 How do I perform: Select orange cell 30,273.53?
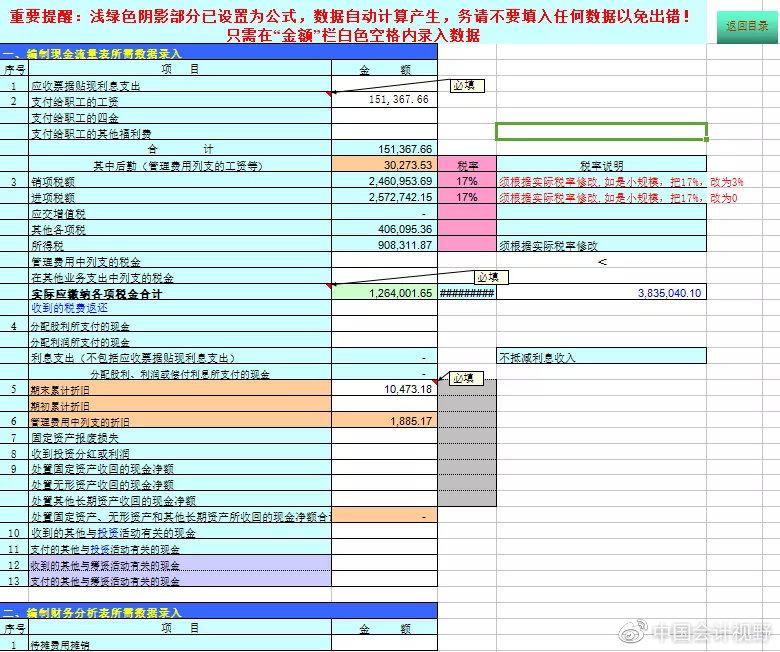(385, 164)
